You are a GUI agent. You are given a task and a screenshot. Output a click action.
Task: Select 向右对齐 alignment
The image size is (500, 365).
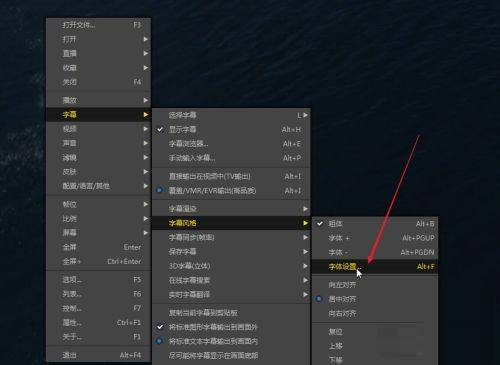coord(375,313)
